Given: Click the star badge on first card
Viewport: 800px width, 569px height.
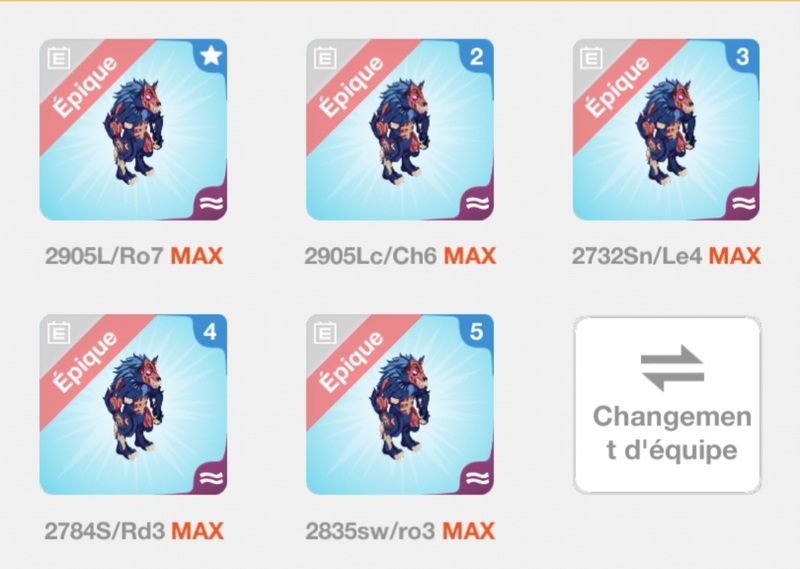Looking at the screenshot, I should pos(211,56).
